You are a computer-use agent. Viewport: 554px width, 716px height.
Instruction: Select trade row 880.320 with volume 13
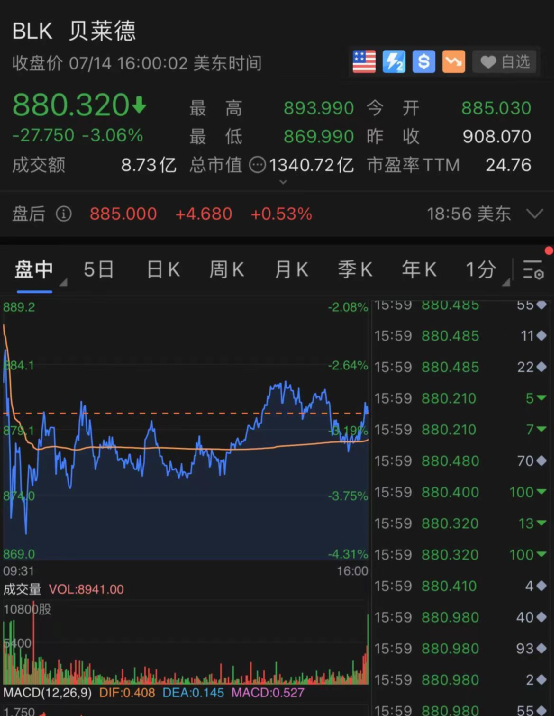click(x=461, y=523)
